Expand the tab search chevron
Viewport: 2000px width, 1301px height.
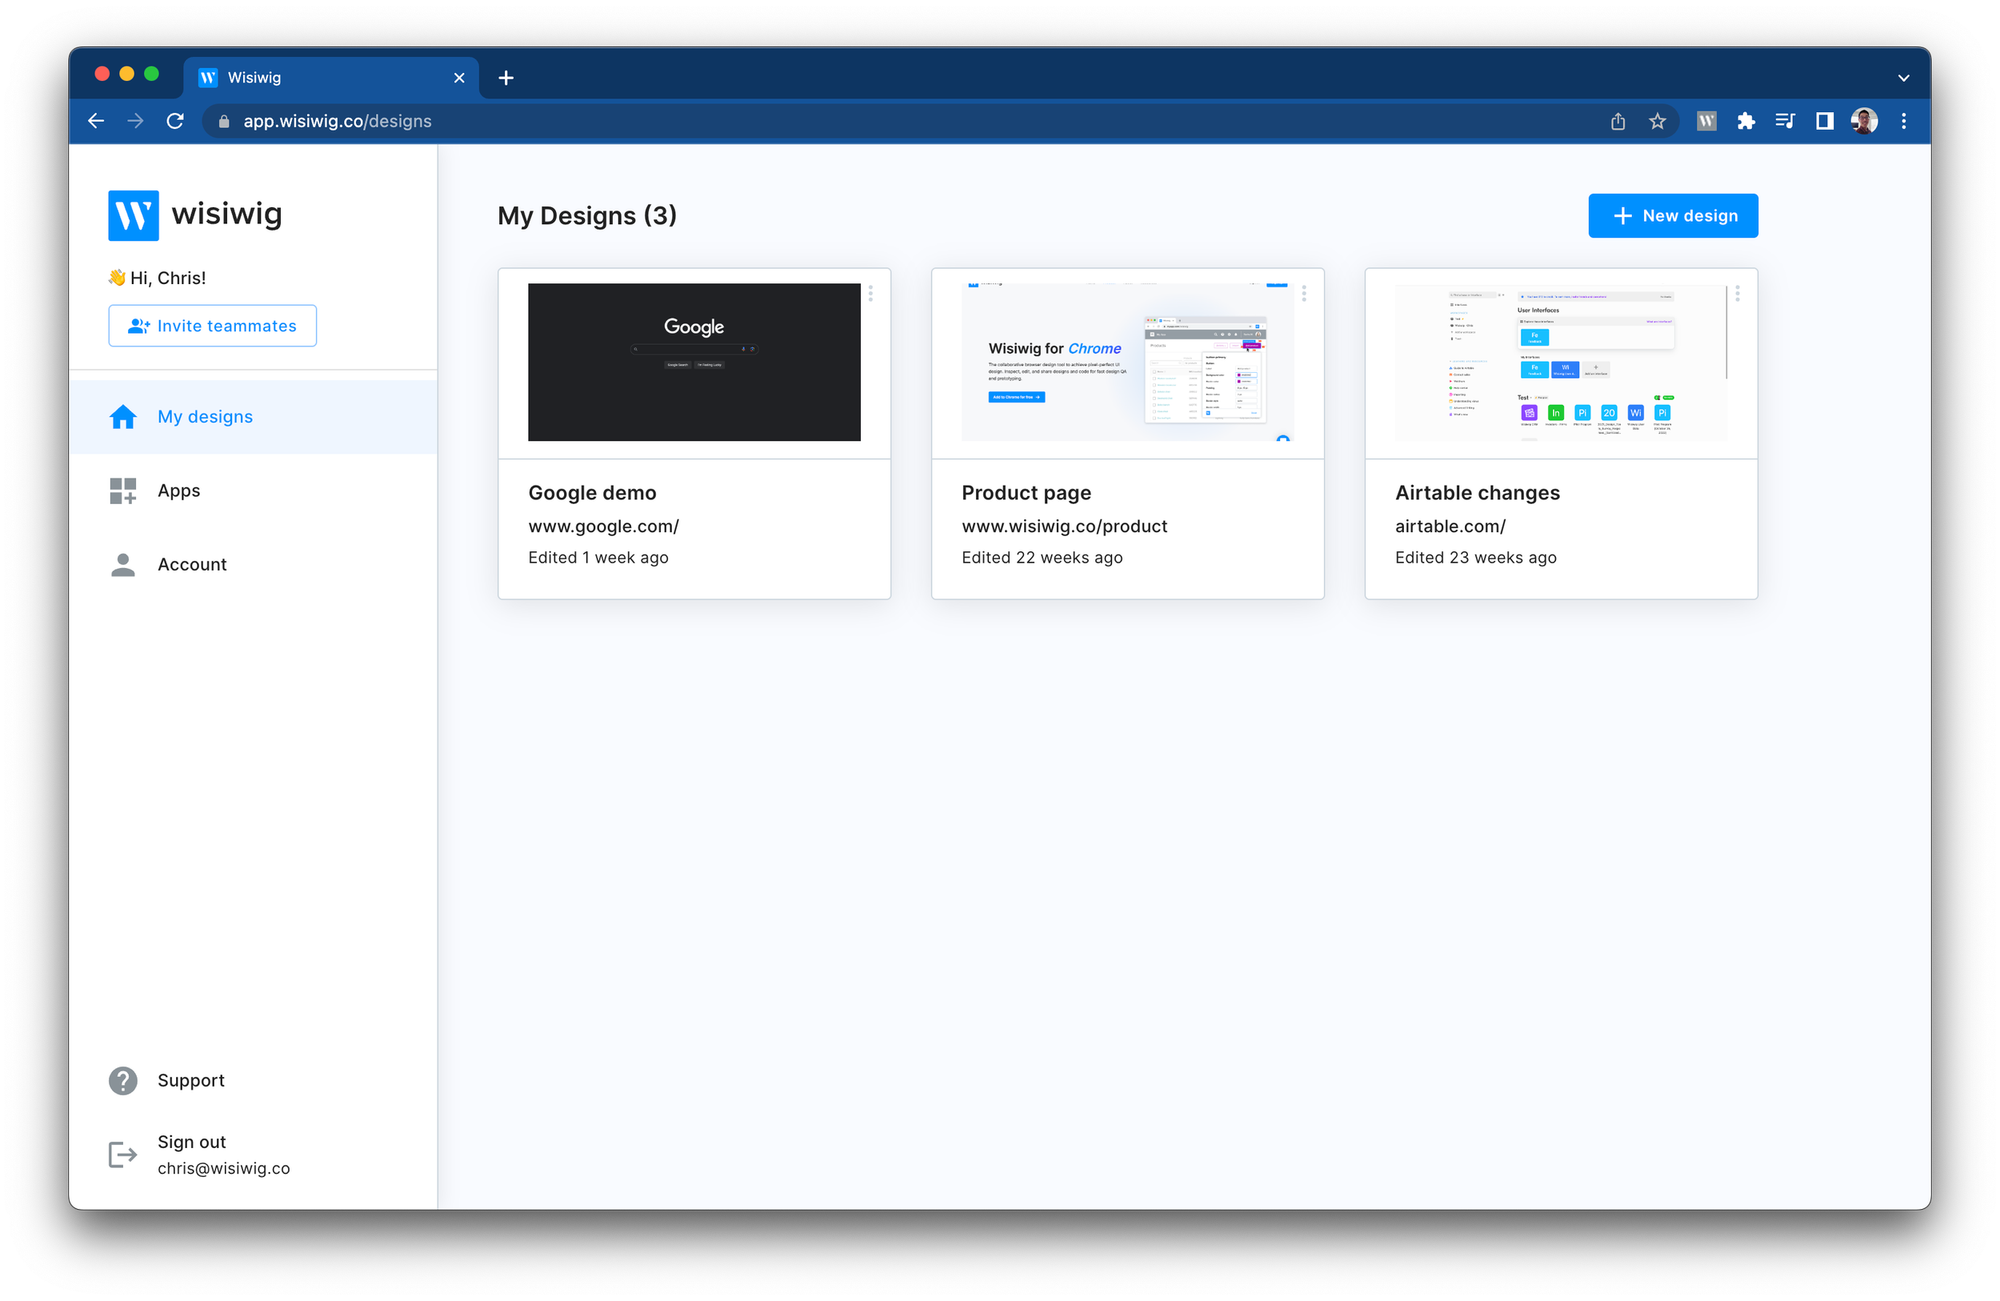(1903, 78)
